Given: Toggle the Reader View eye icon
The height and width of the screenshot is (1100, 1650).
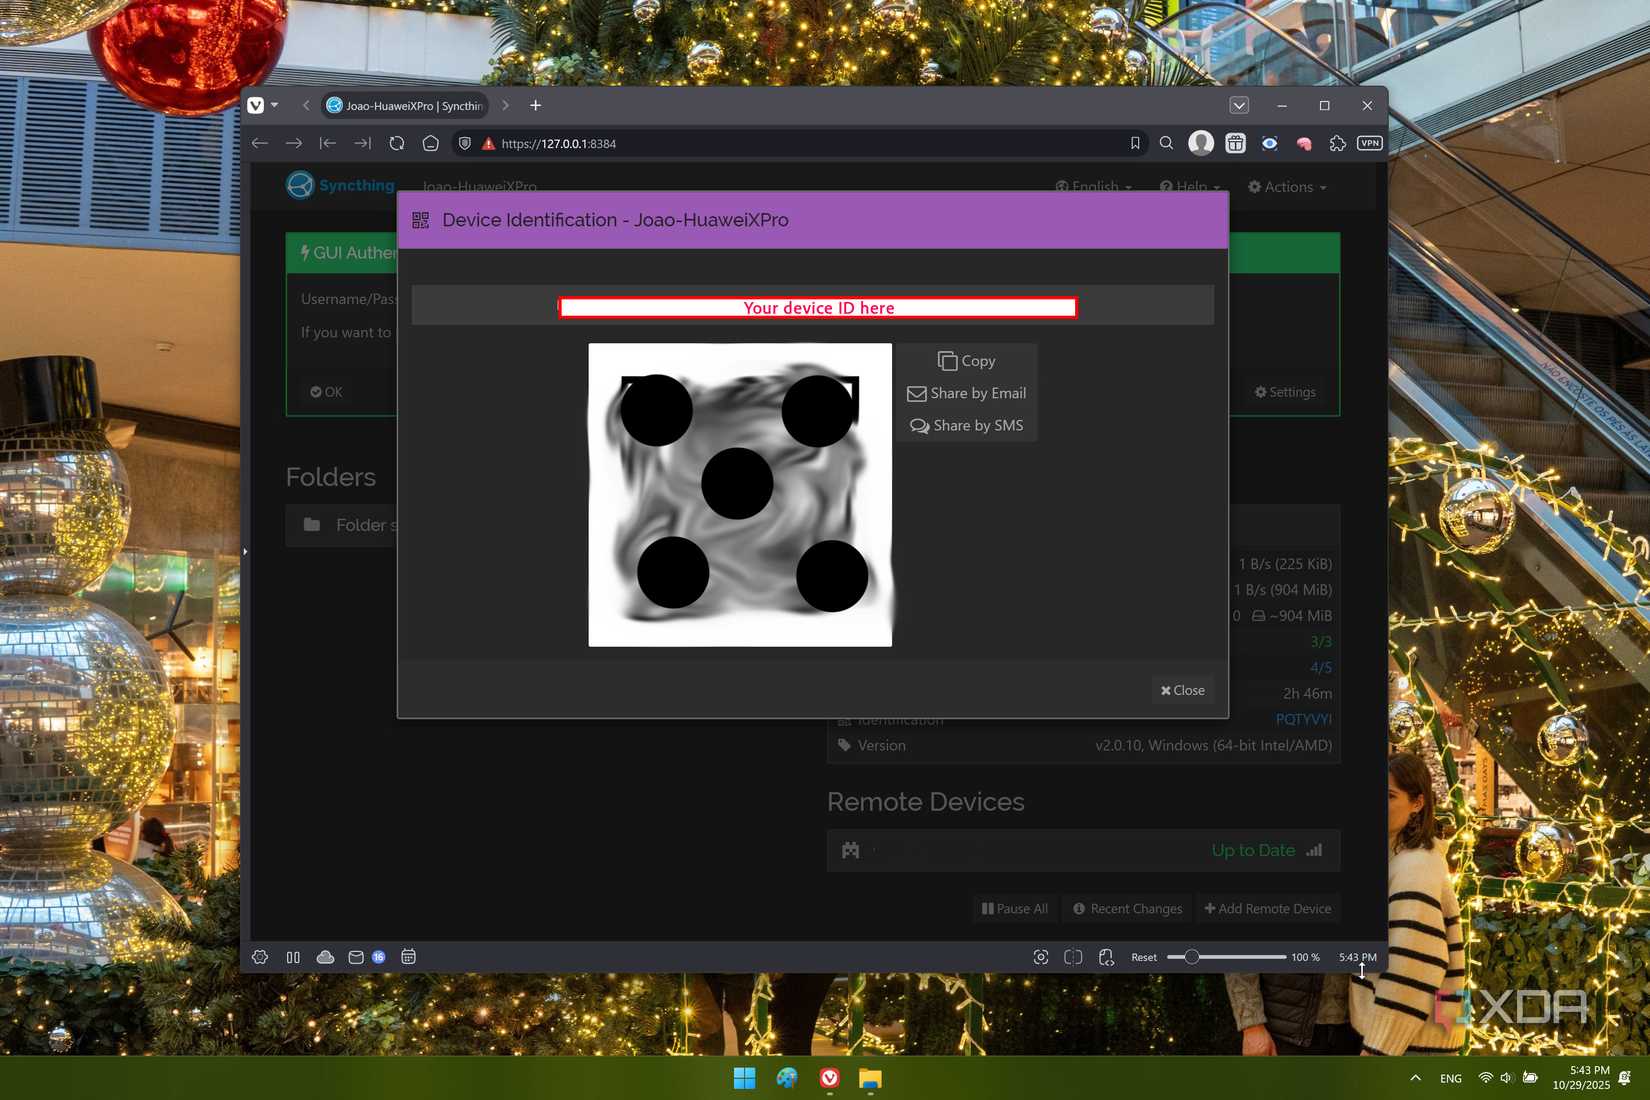Looking at the screenshot, I should coord(1269,143).
